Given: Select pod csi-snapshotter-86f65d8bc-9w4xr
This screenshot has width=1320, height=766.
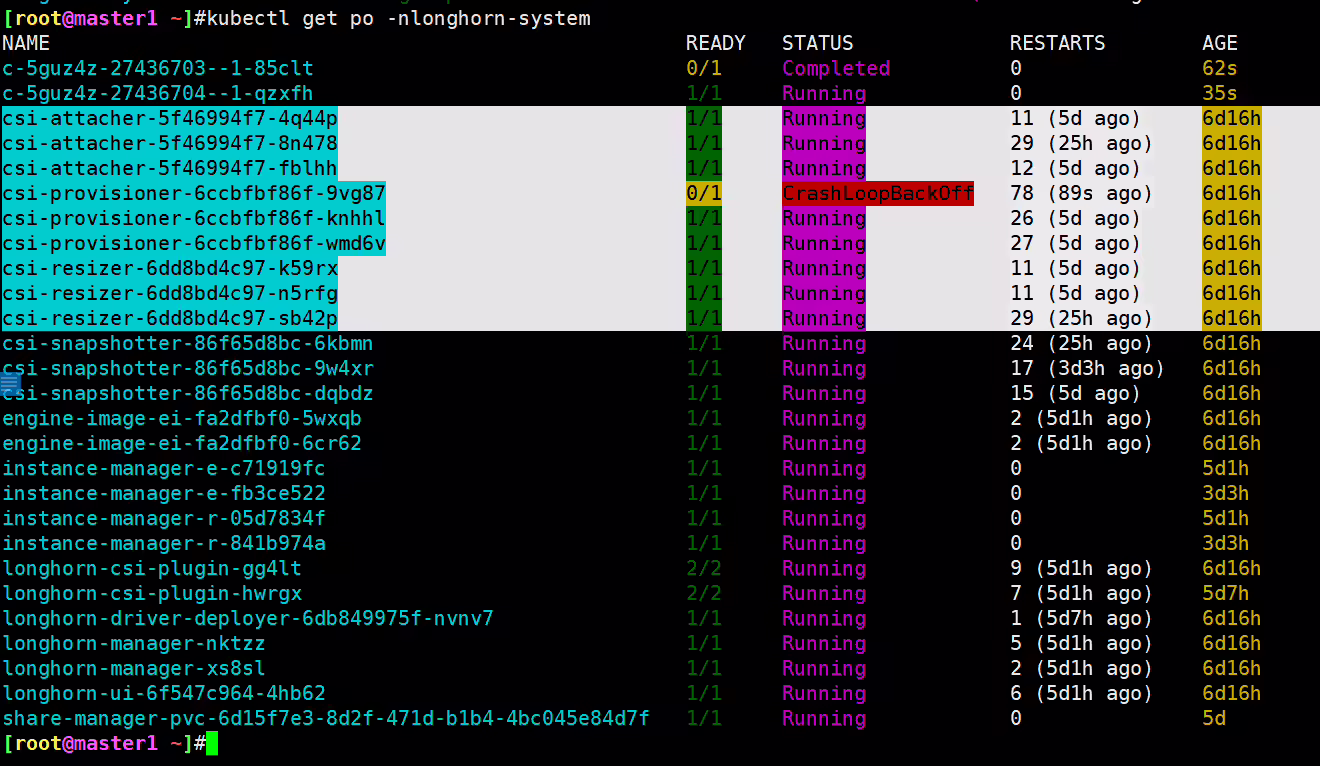Looking at the screenshot, I should click(188, 368).
